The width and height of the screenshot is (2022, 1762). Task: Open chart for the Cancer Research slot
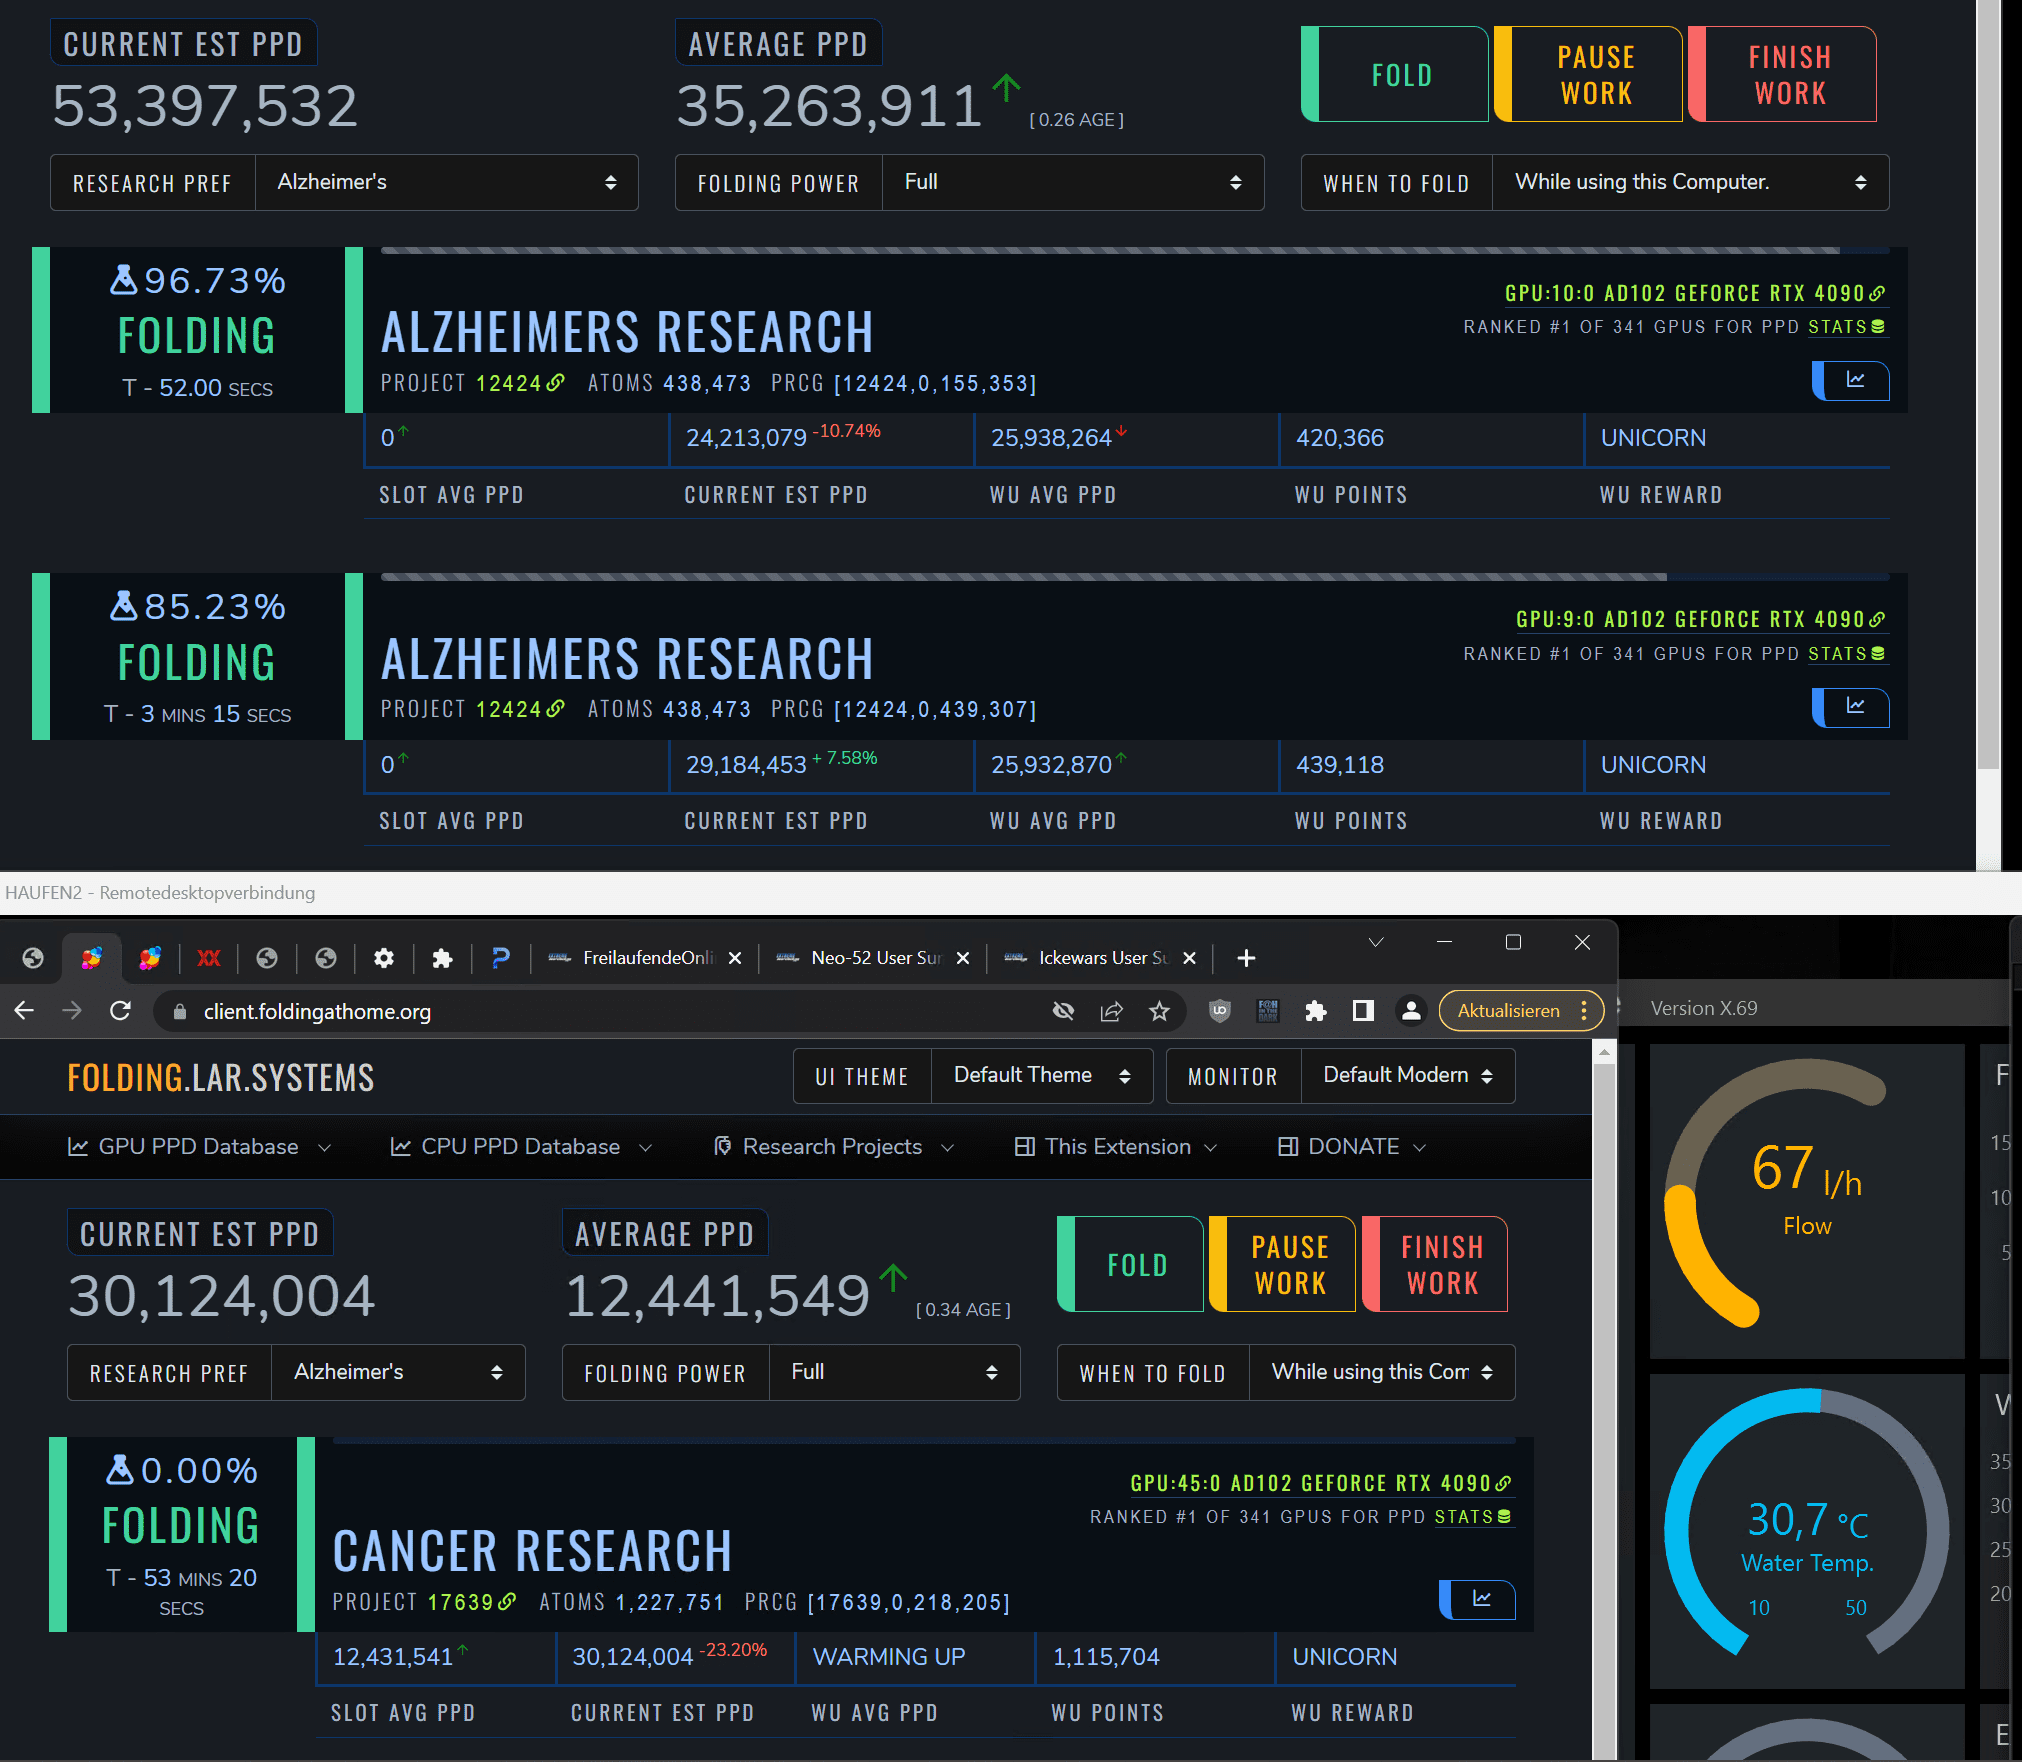click(x=1479, y=1599)
